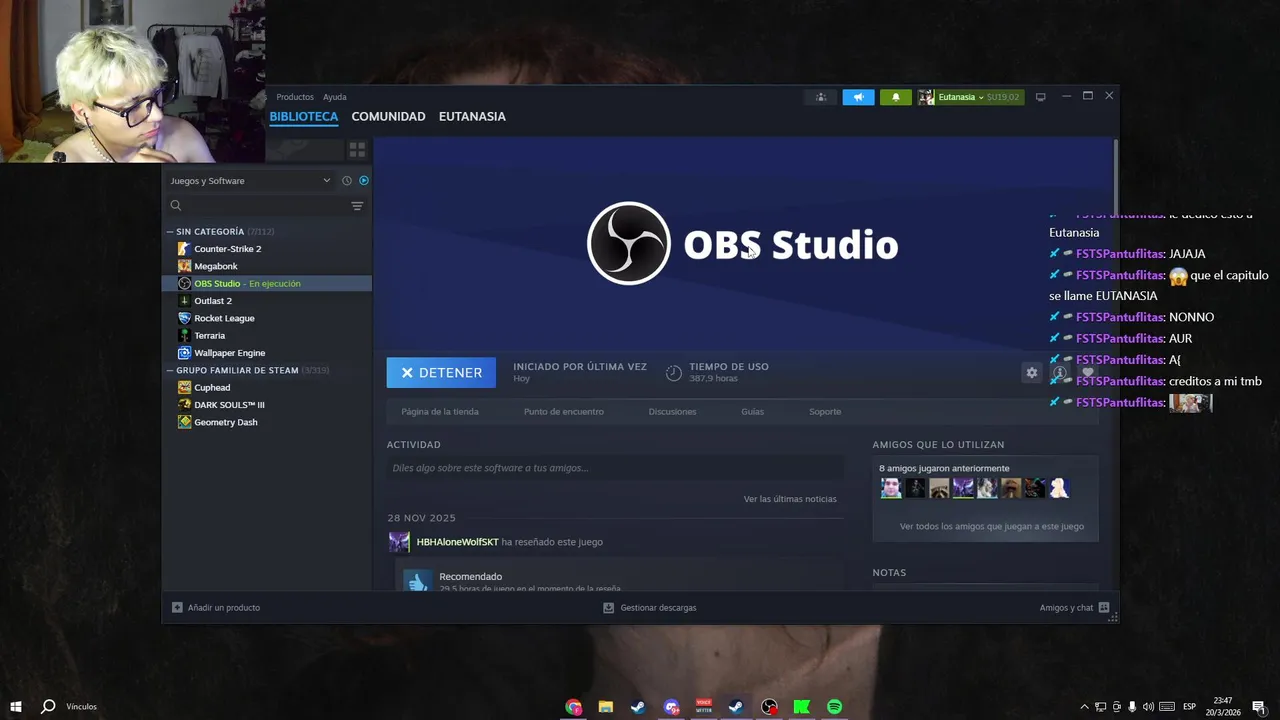
Task: Add OBS Studio to favorites heart
Action: 1088,372
